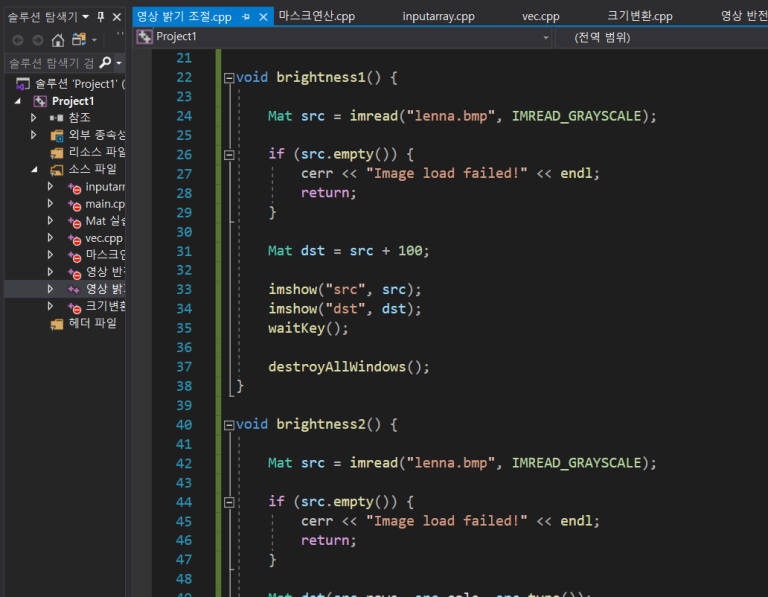Click the Forward navigation arrow in Solution Explorer
The width and height of the screenshot is (768, 597).
click(38, 40)
